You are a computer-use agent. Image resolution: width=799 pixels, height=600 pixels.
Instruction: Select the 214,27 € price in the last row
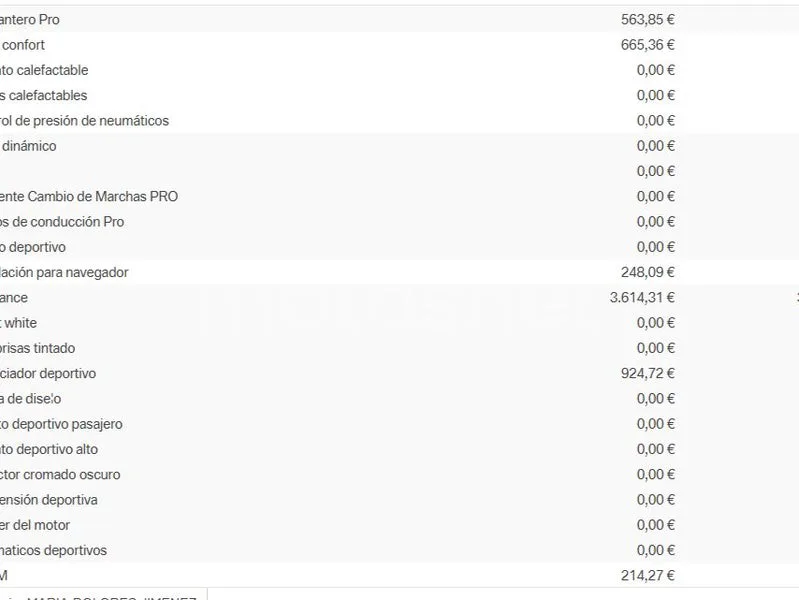tap(647, 576)
